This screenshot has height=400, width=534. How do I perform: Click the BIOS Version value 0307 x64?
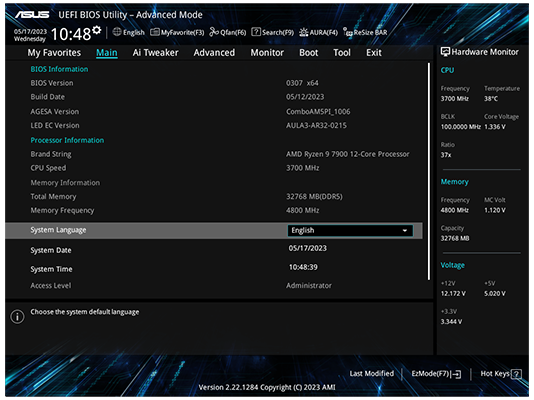[302, 83]
